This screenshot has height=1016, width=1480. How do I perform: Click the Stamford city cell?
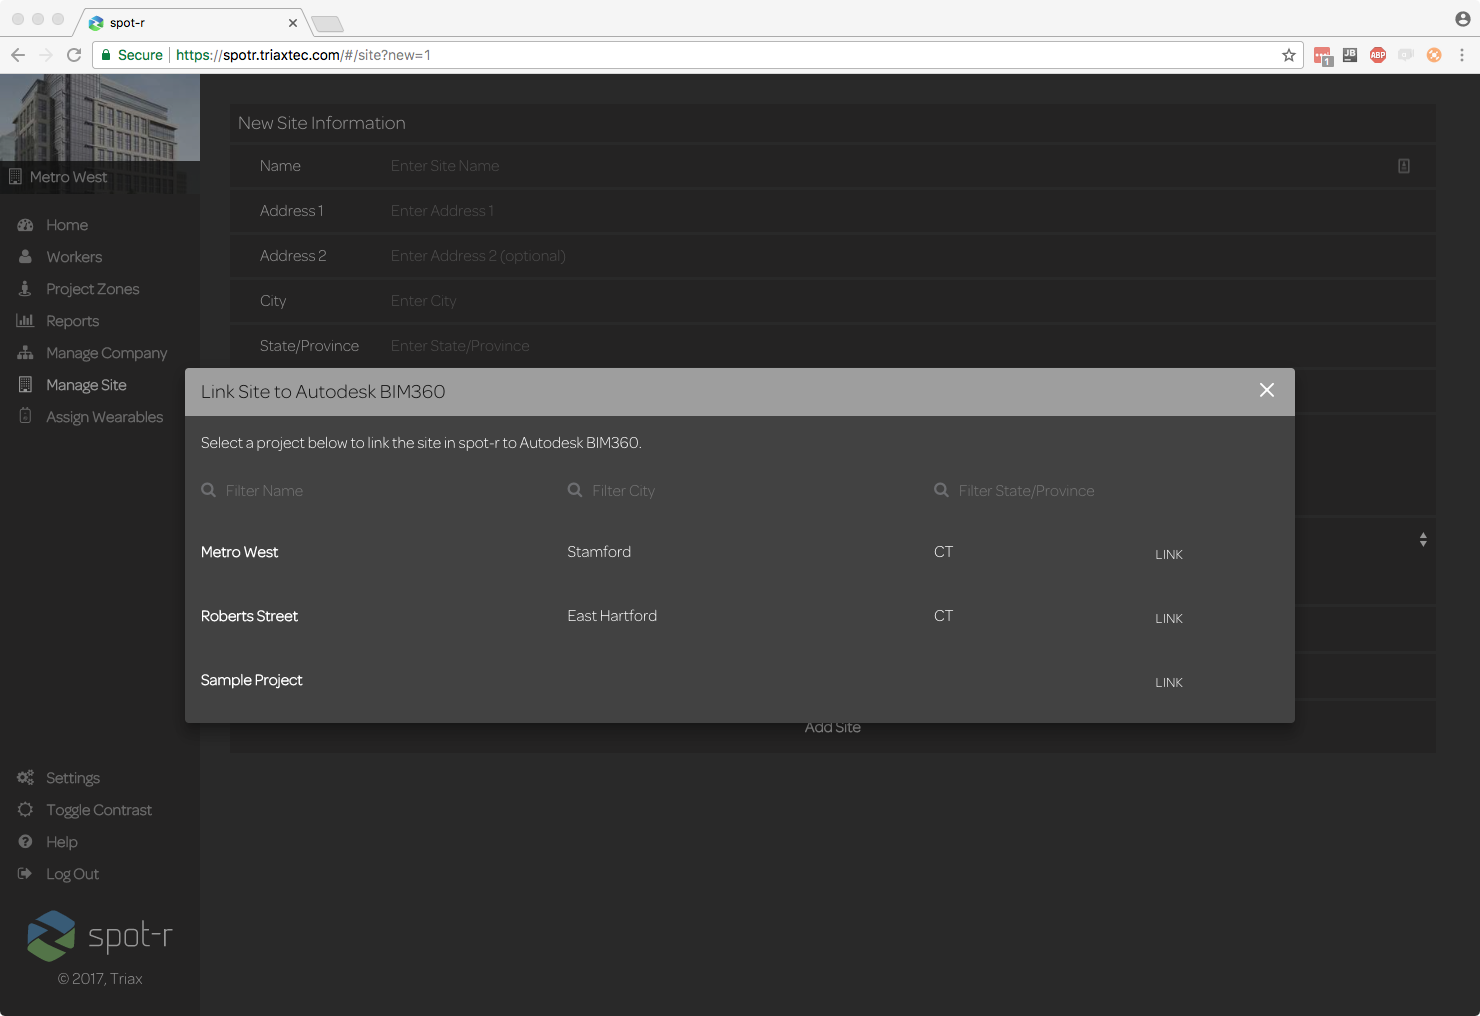(599, 552)
